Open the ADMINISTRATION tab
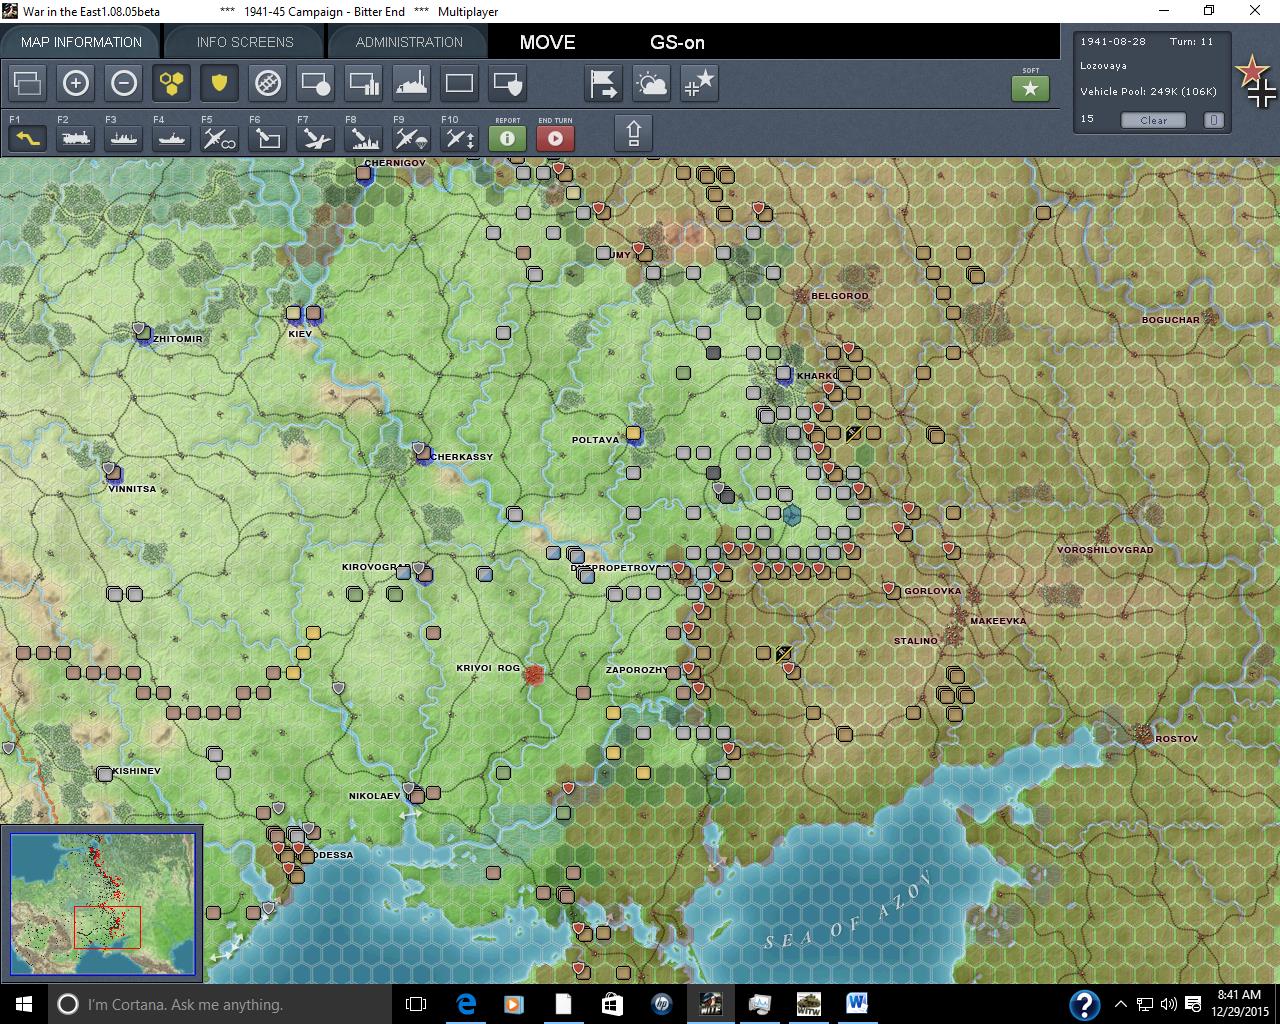The image size is (1280, 1024). coord(409,42)
